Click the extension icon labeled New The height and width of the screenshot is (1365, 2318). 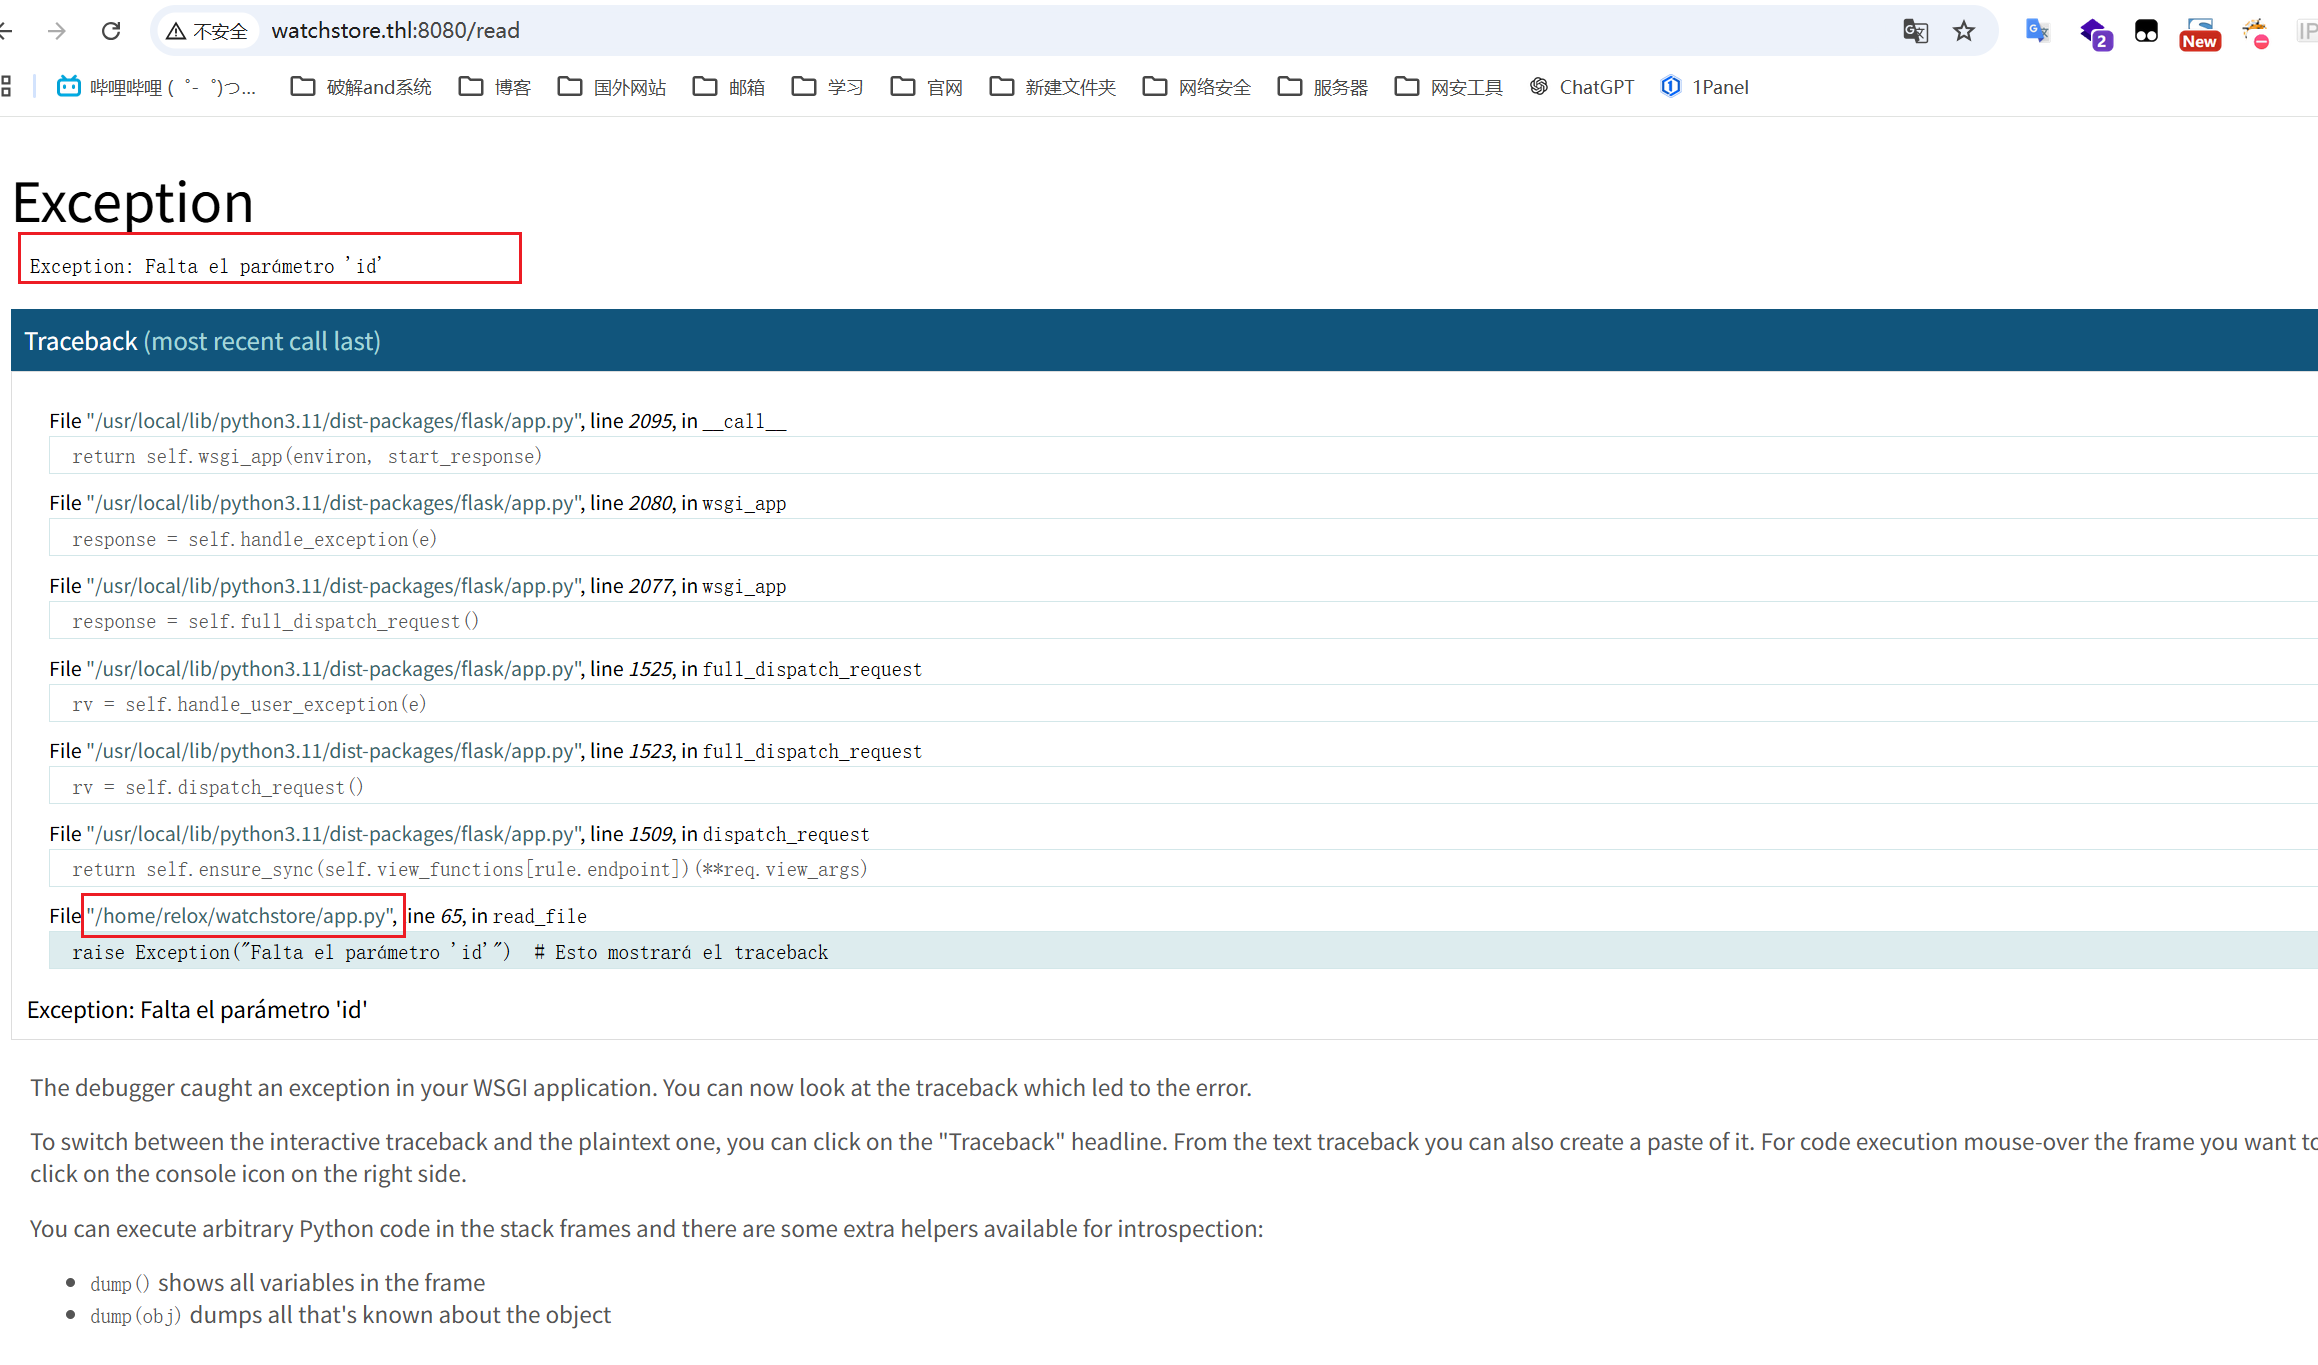click(x=2199, y=33)
